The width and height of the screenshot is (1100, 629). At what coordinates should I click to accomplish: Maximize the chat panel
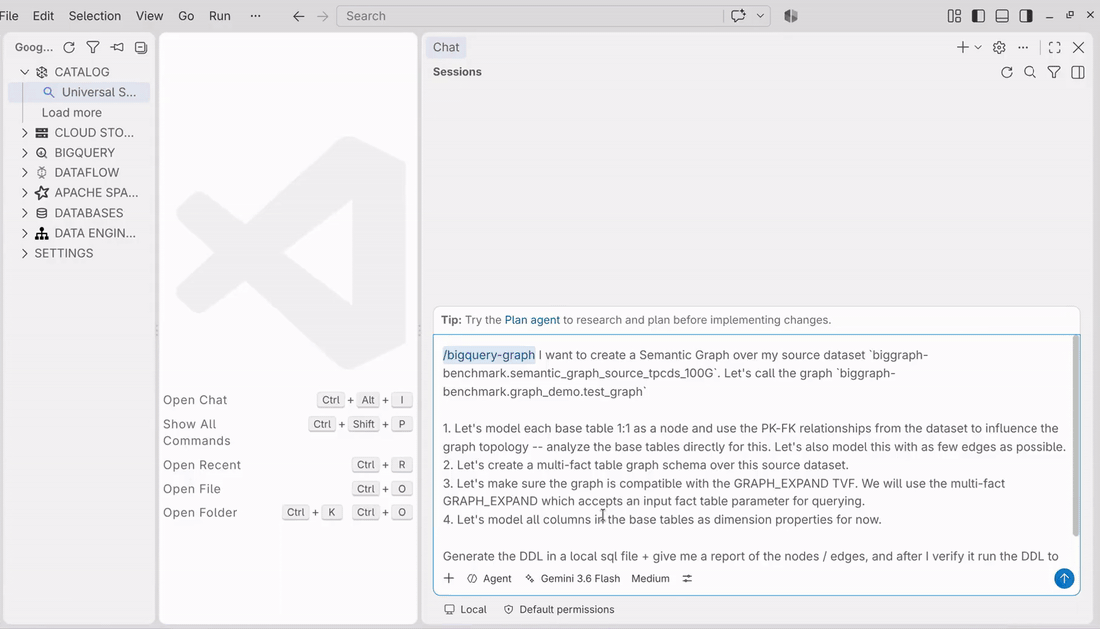[1054, 47]
